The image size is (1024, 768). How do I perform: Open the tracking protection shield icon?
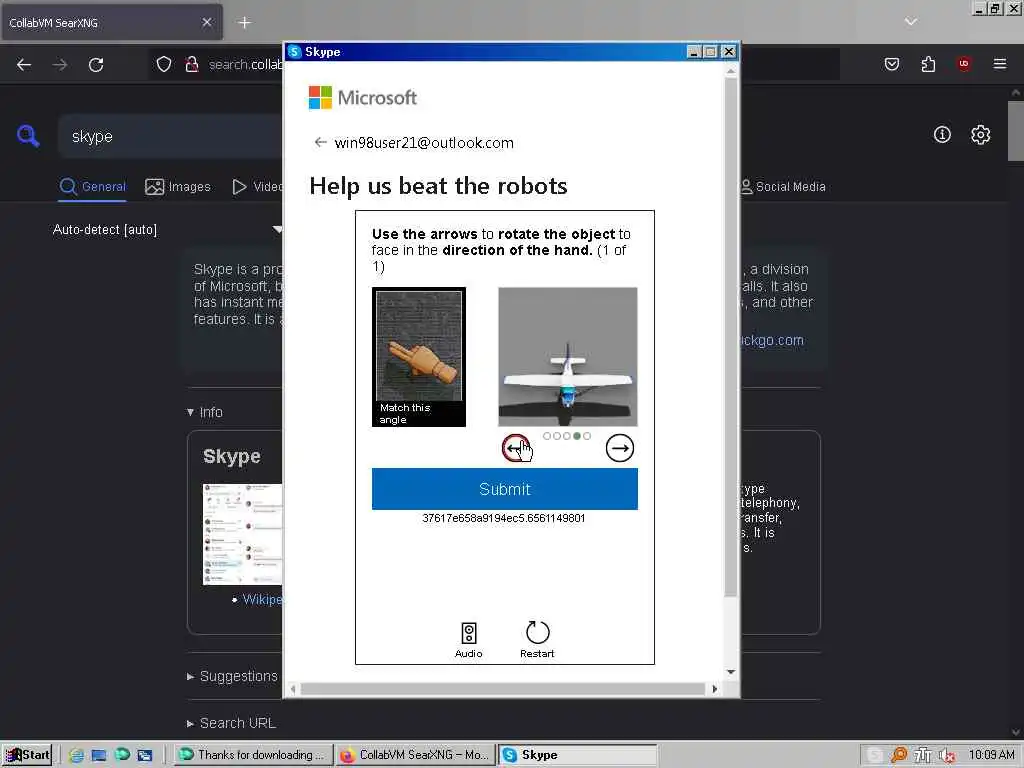(164, 64)
